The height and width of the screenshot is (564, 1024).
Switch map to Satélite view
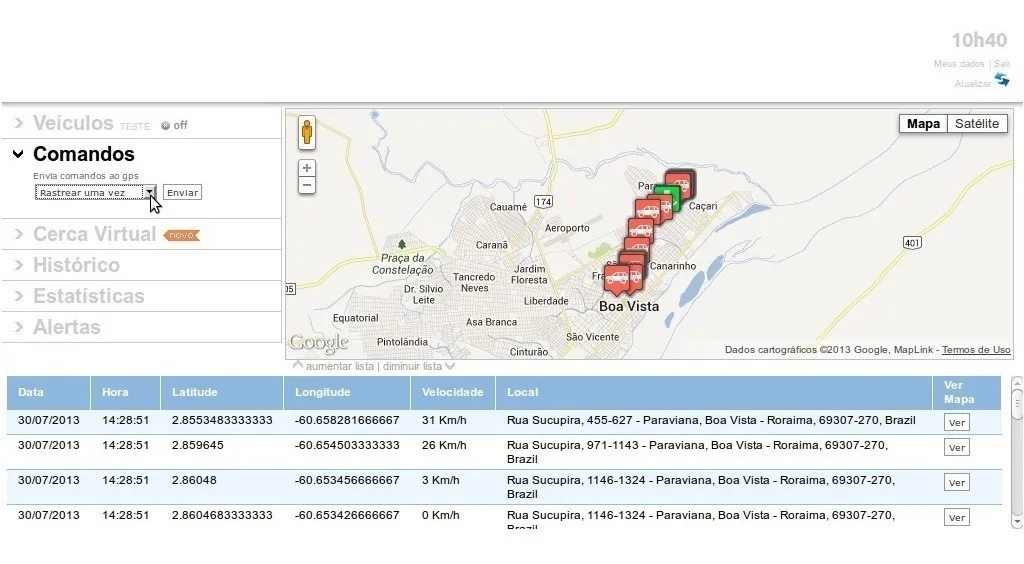[977, 123]
